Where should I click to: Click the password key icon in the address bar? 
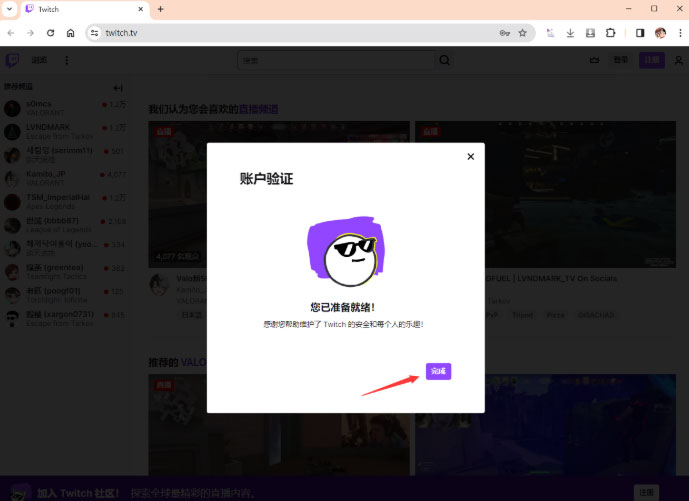point(504,33)
